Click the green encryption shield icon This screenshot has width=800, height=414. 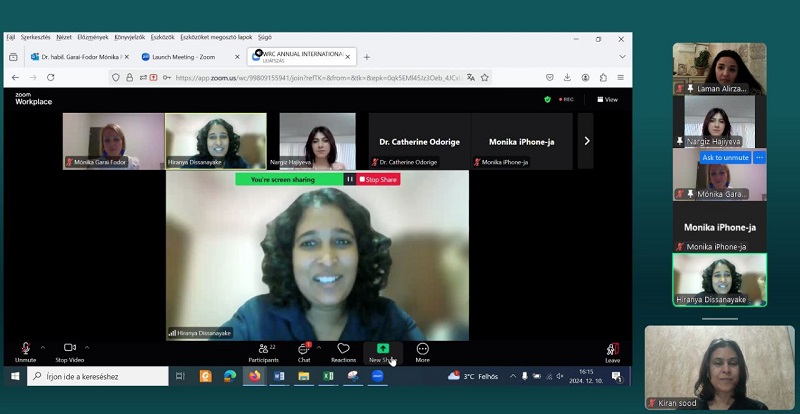(547, 100)
